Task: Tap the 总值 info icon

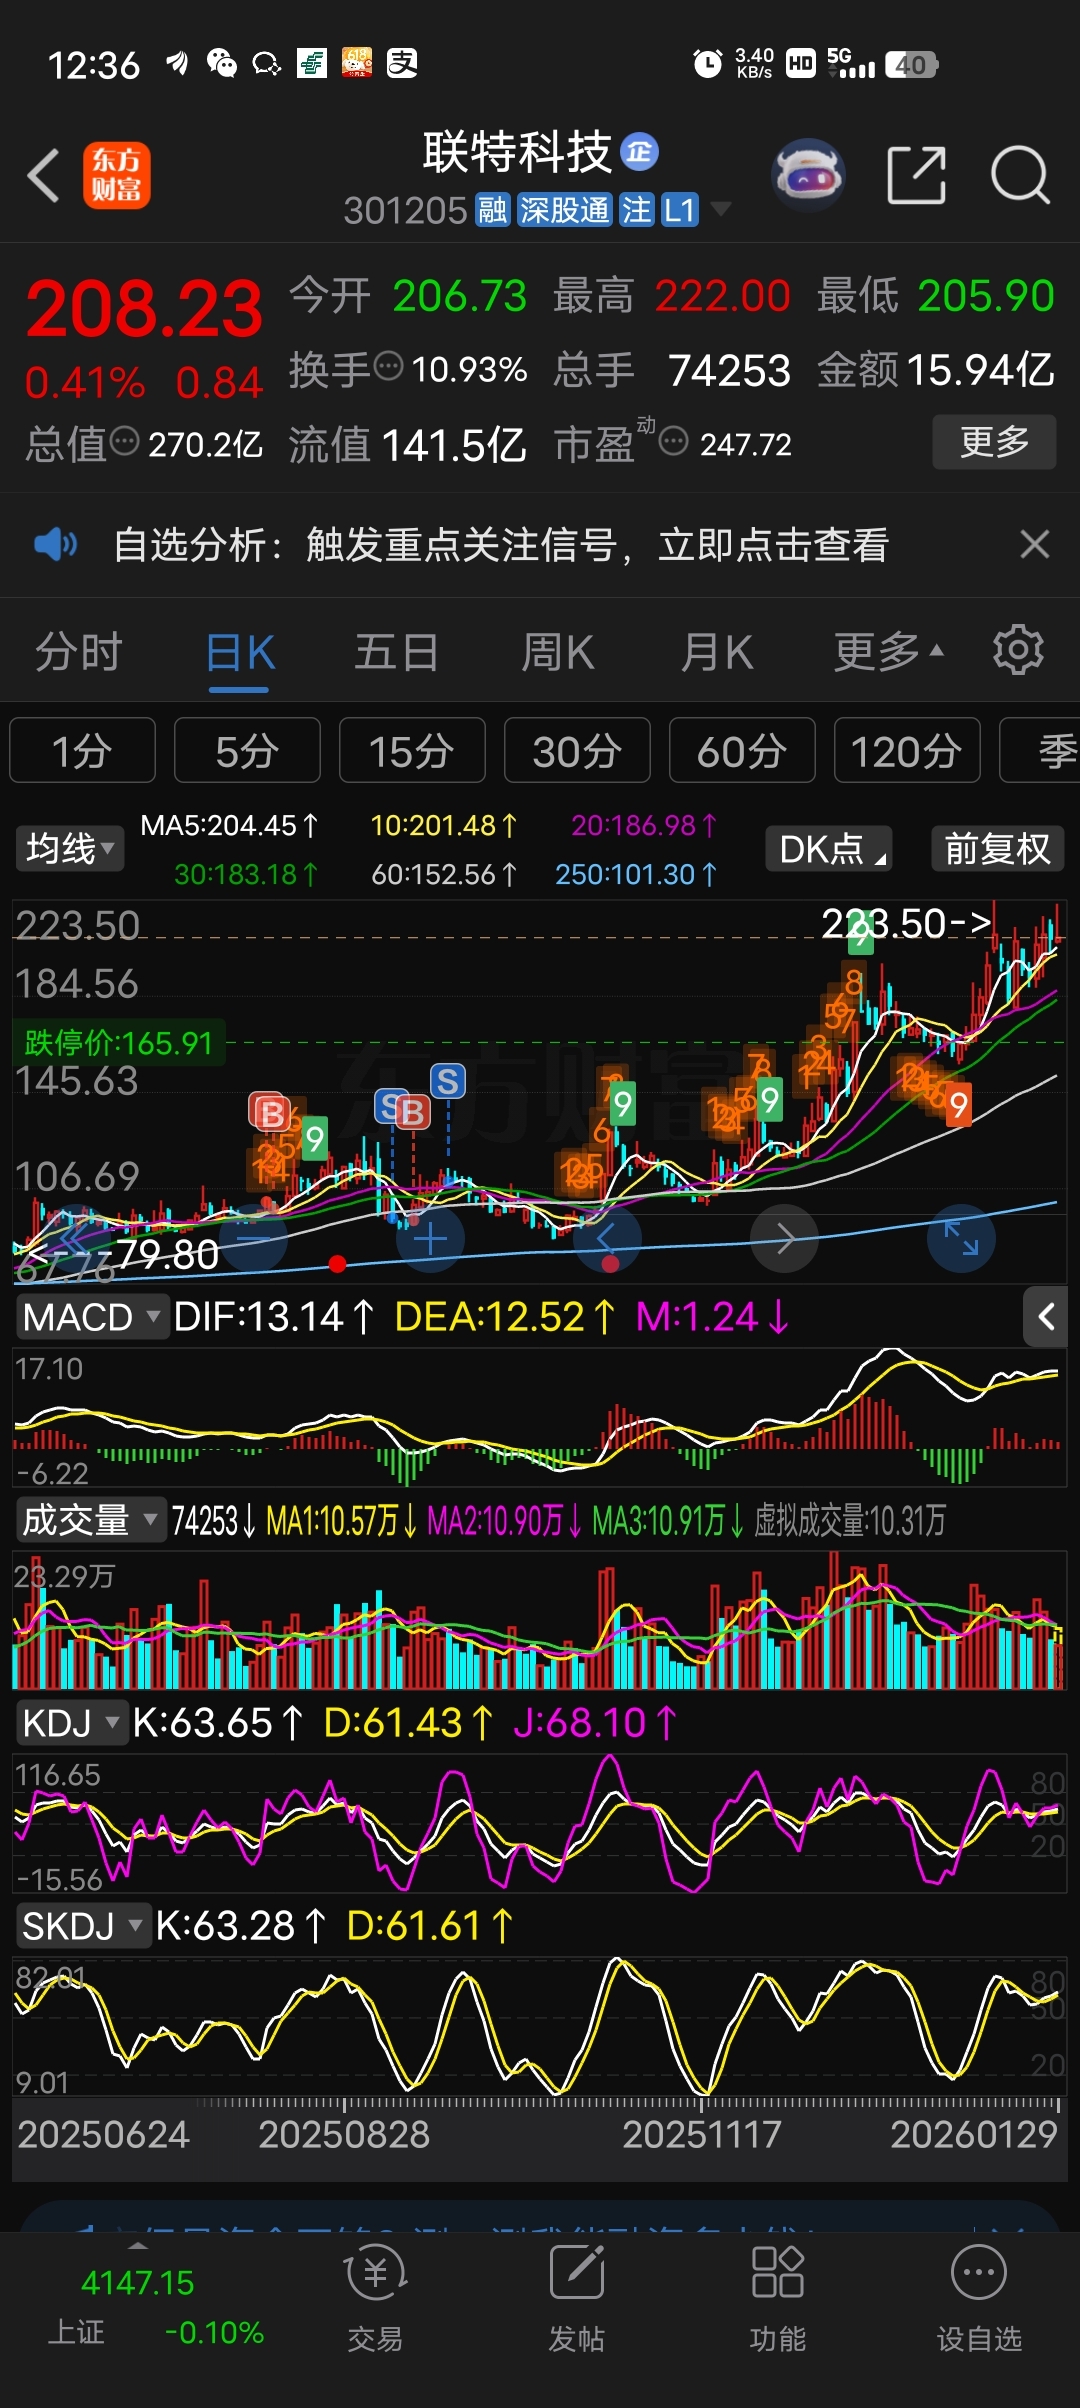Action: click(x=124, y=441)
